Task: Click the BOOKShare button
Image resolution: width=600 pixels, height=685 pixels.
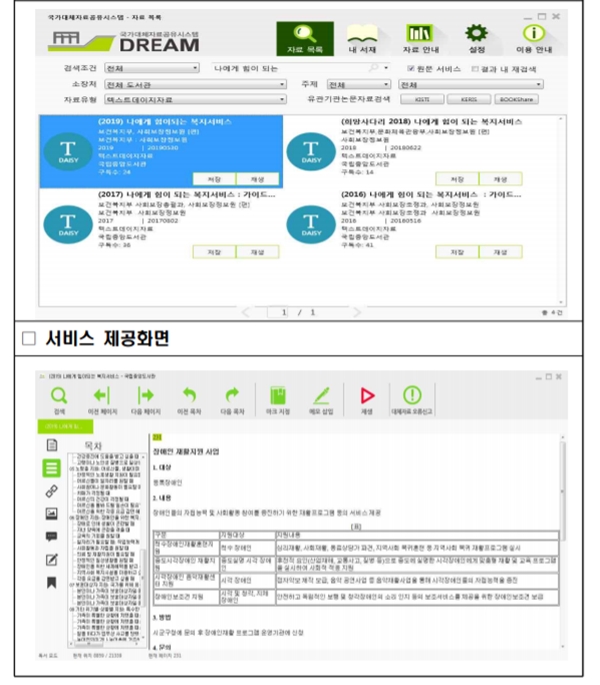Action: coord(517,100)
